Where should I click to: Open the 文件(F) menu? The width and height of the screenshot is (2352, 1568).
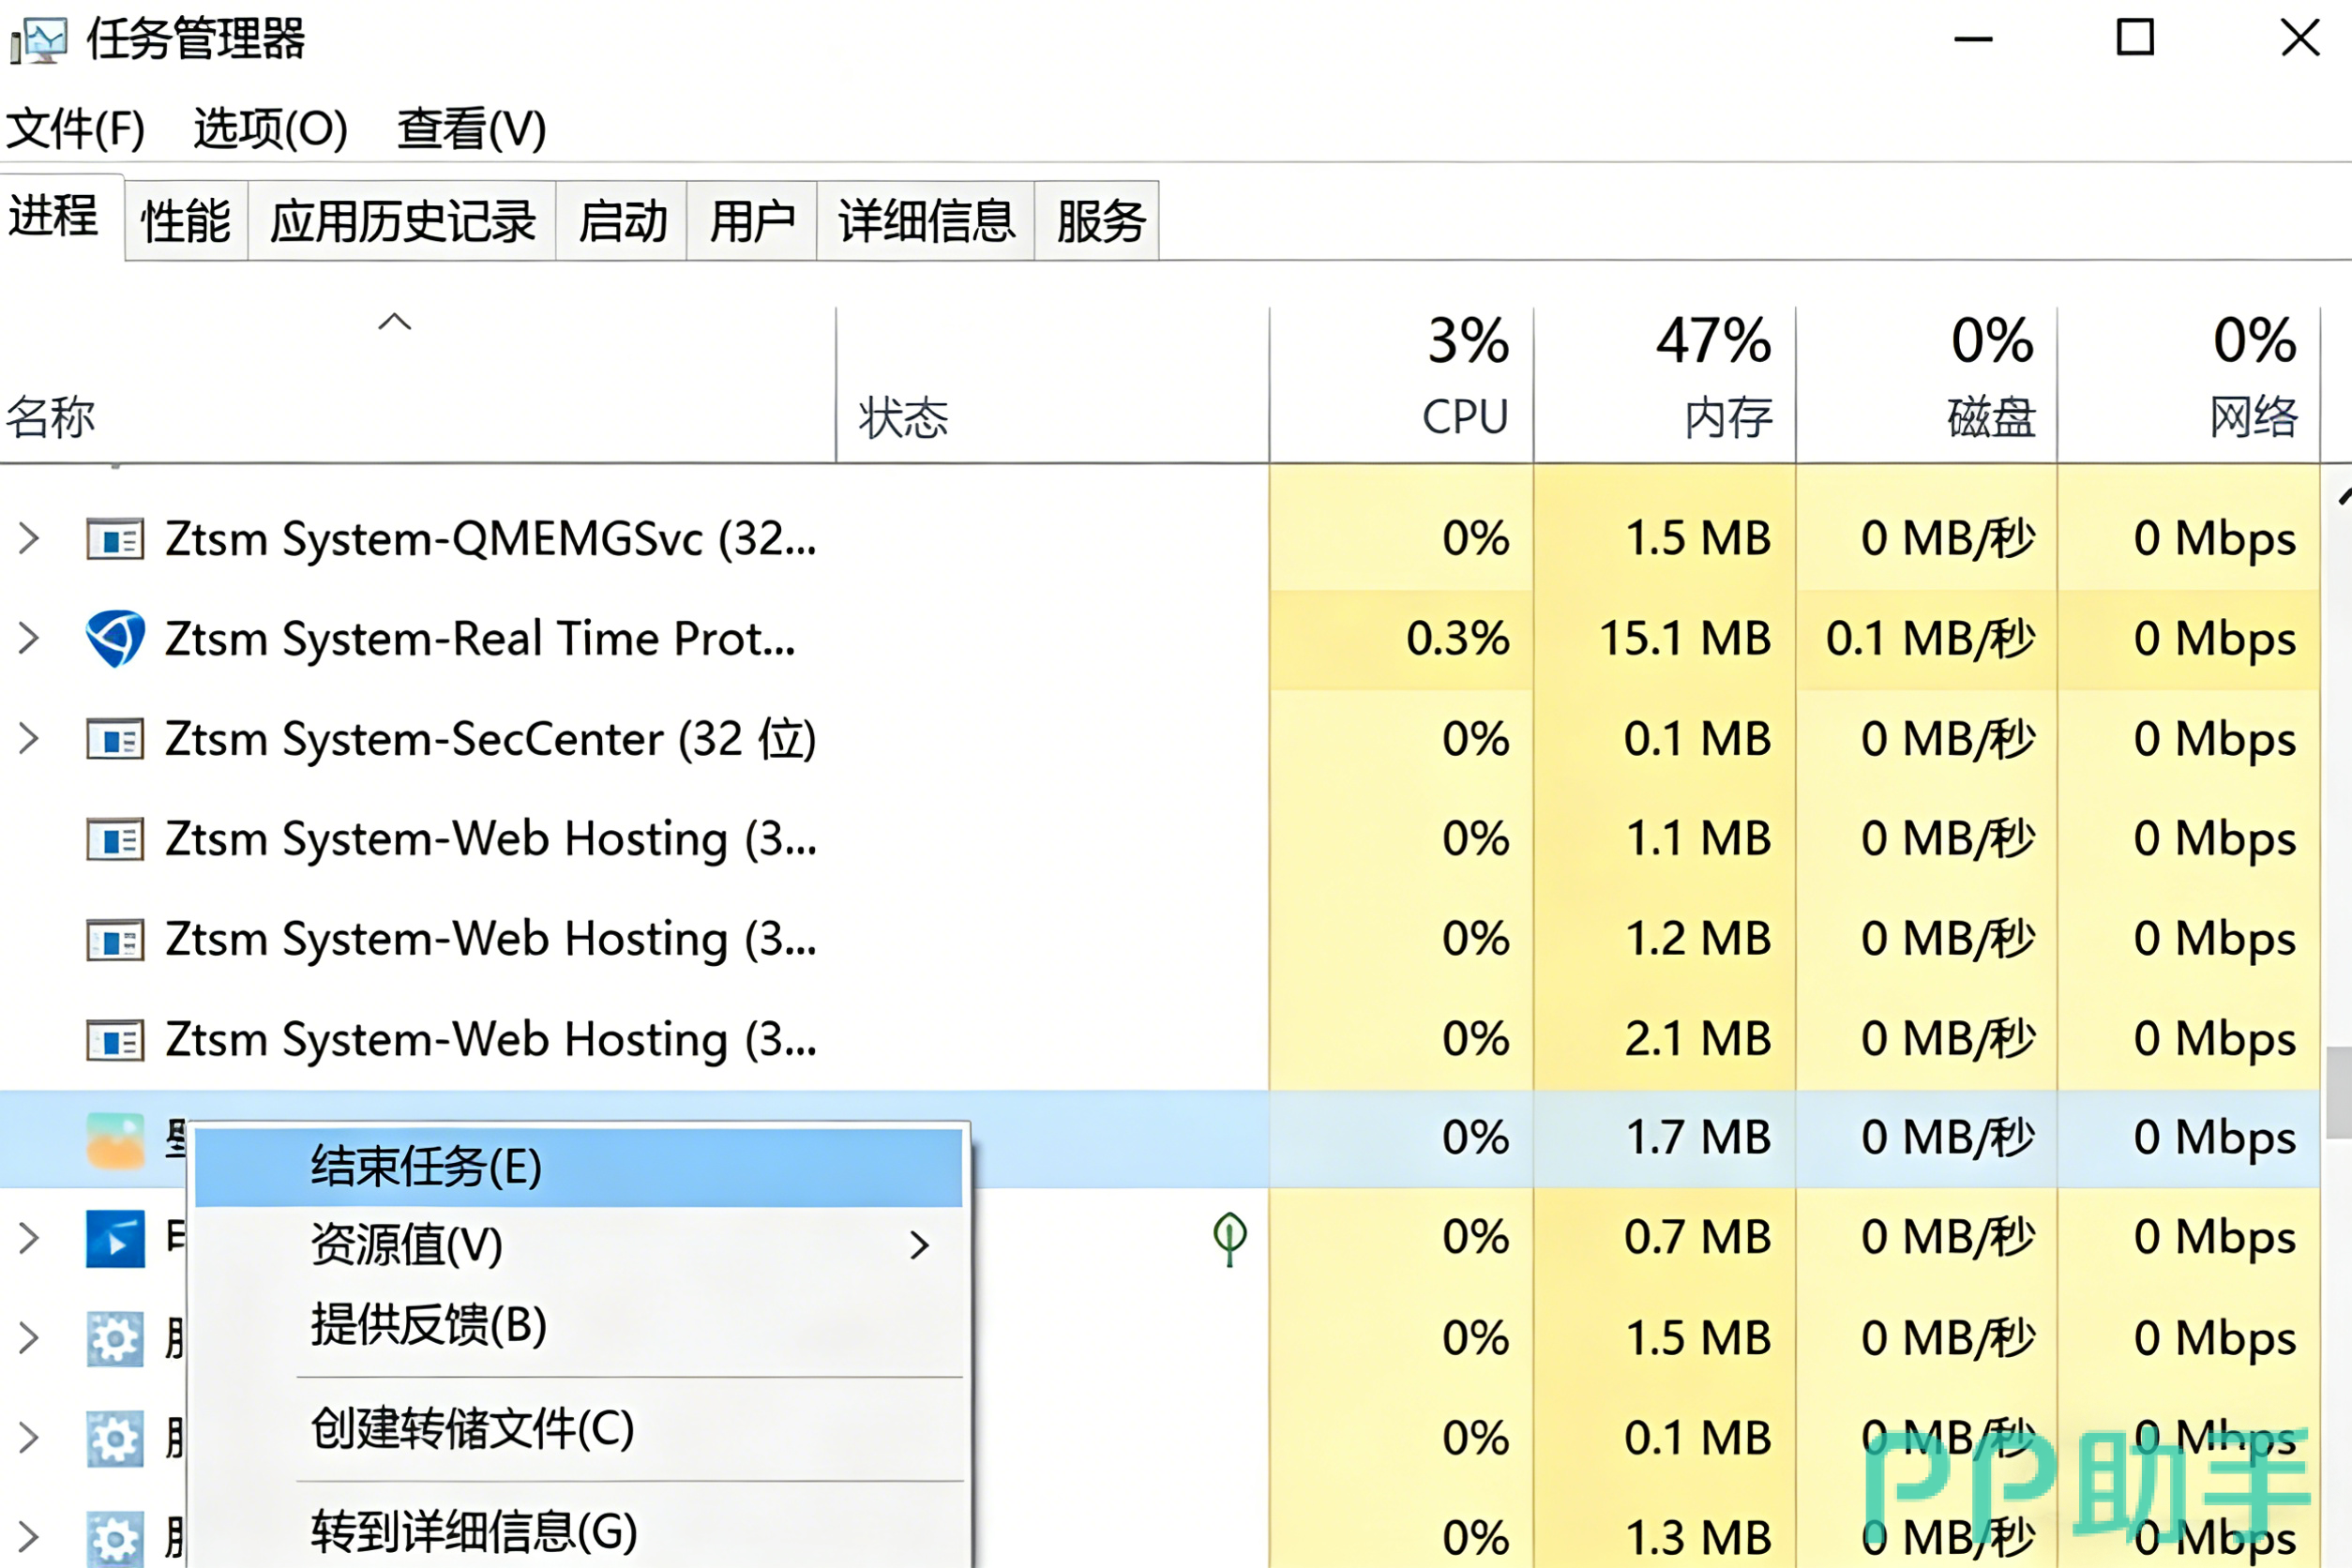(75, 129)
